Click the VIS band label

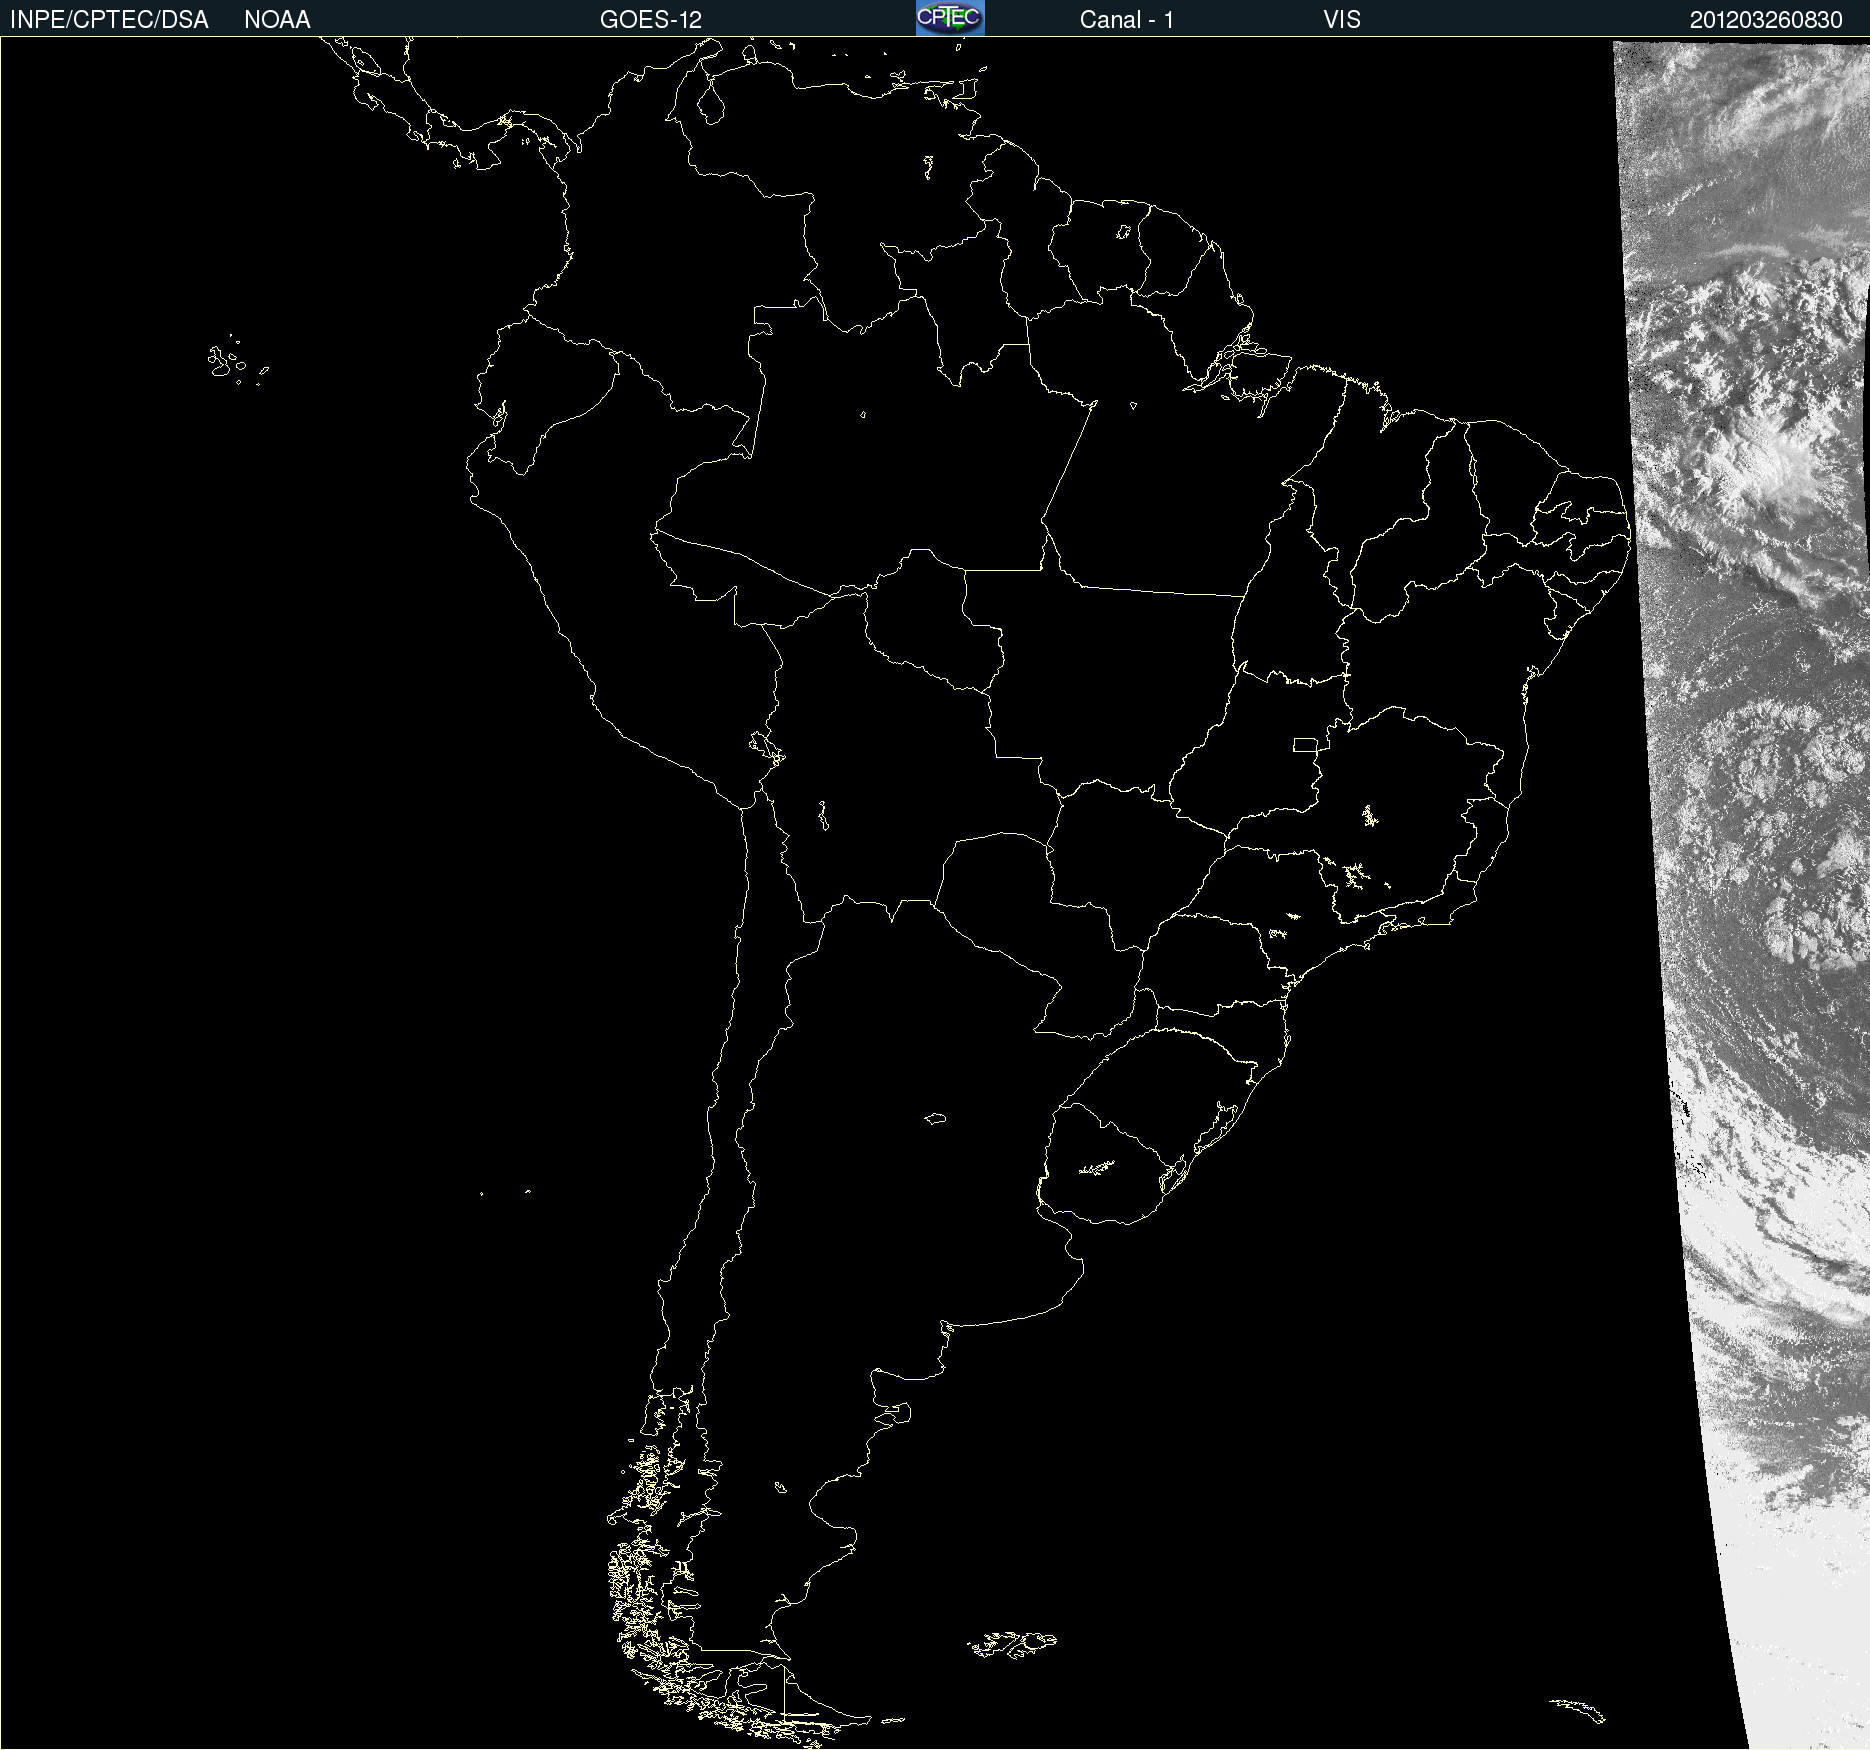coord(1342,20)
